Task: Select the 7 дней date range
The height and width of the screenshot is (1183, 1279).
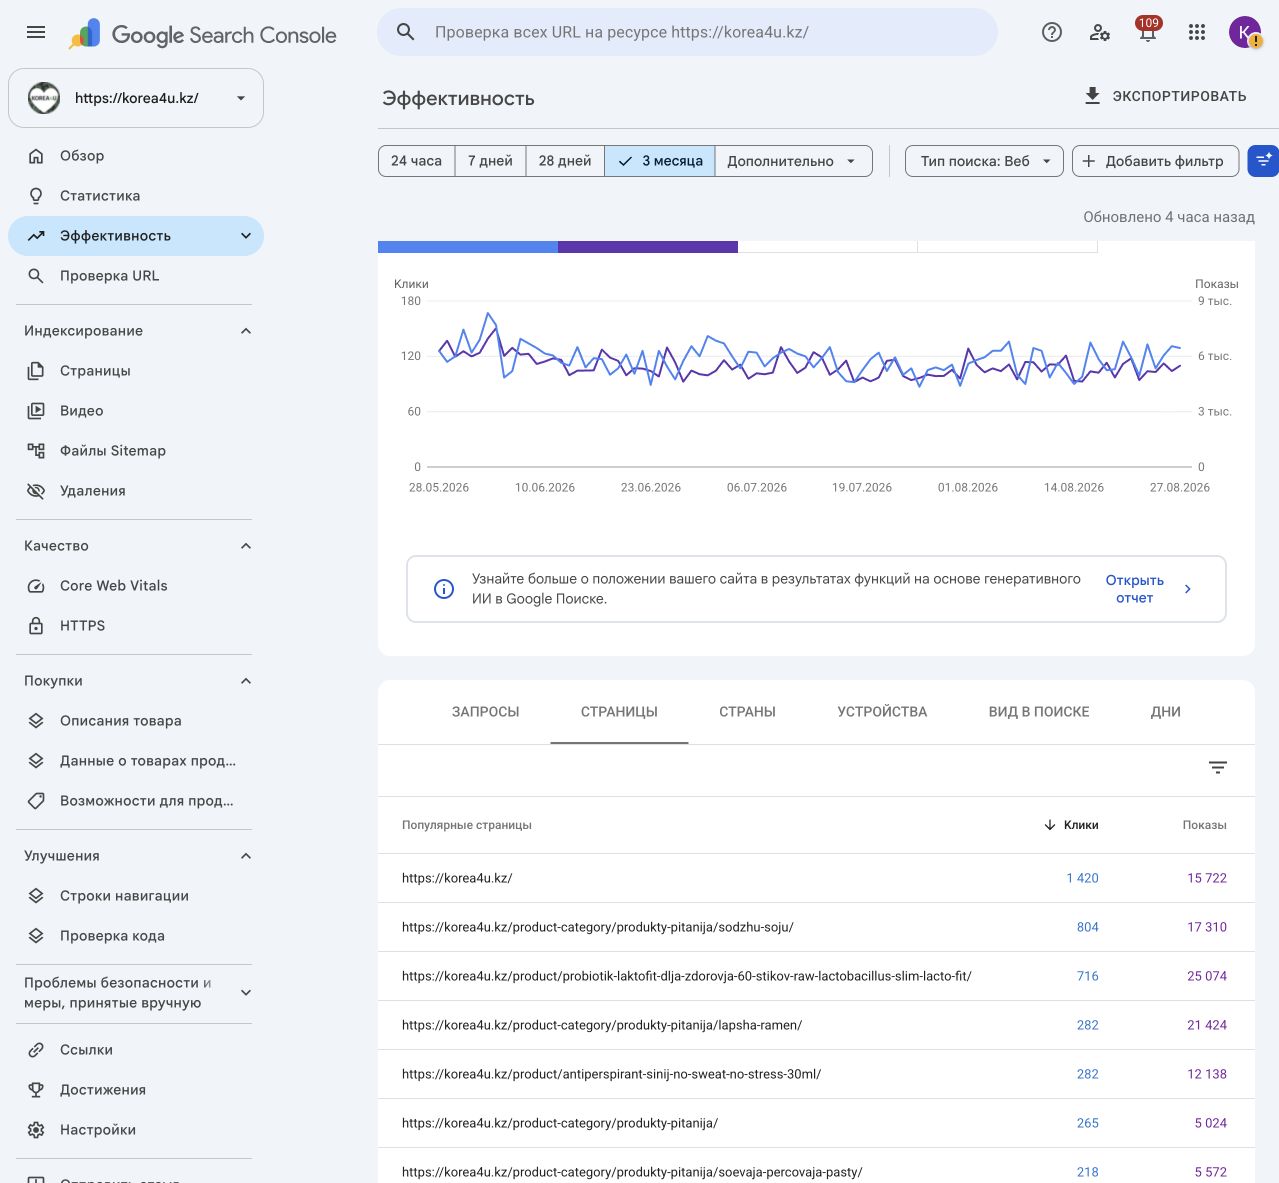Action: [490, 161]
